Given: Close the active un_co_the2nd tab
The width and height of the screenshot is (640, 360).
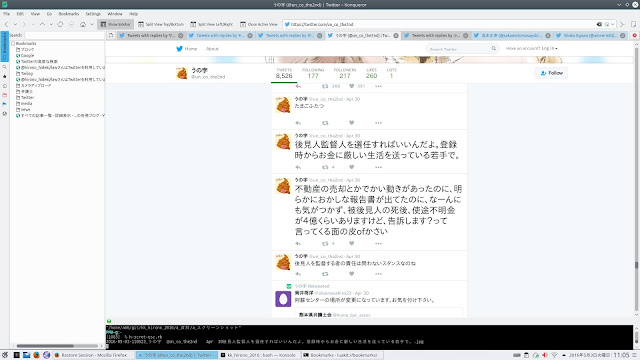Looking at the screenshot, I should coord(396,36).
